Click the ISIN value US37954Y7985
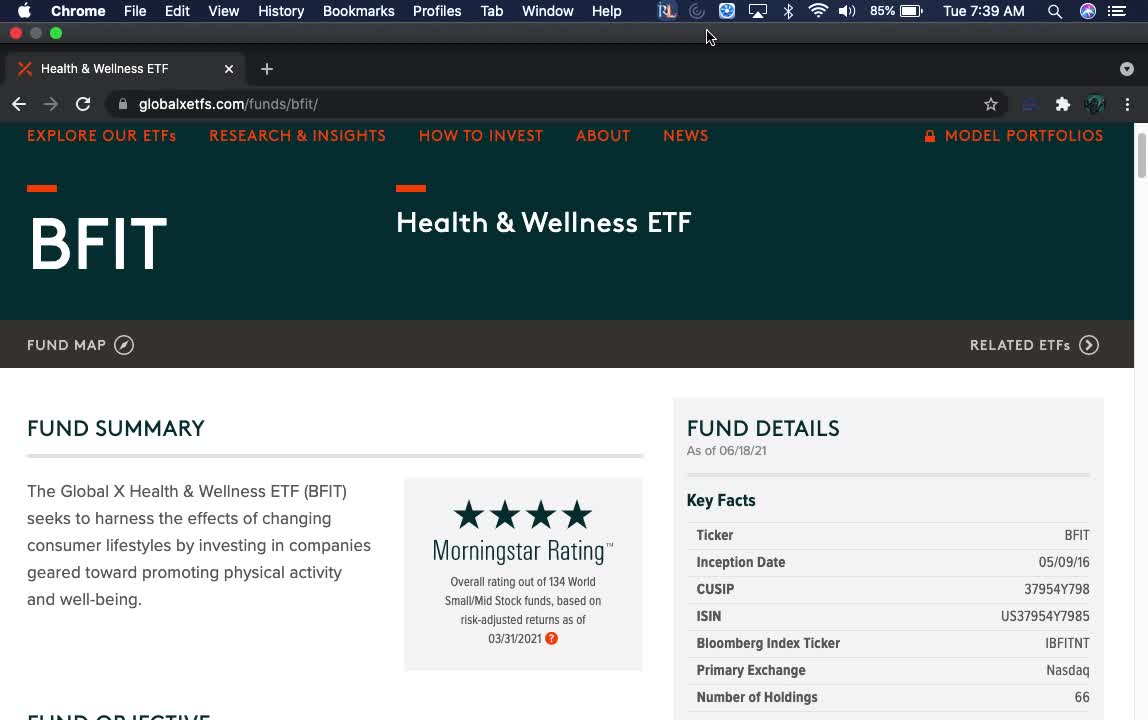 point(1045,617)
